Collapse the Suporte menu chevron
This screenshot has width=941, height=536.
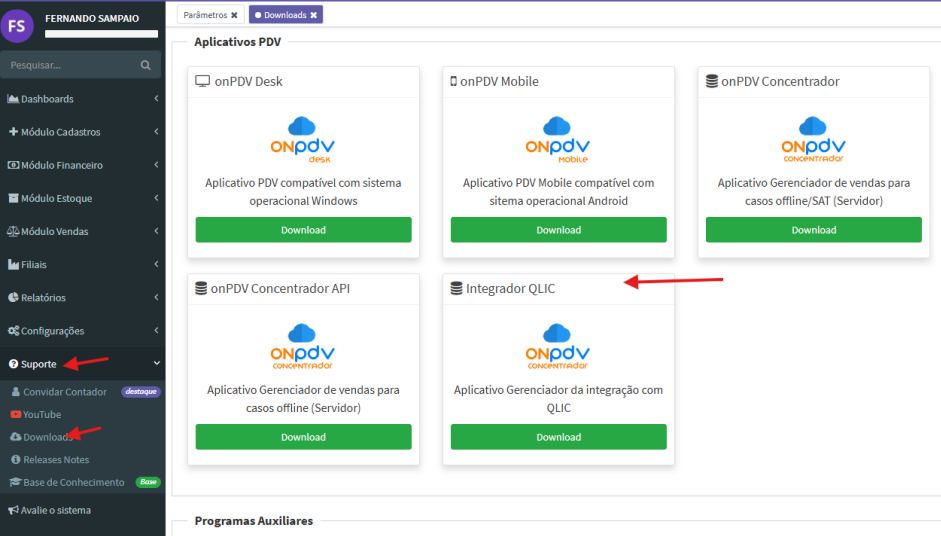pyautogui.click(x=157, y=363)
